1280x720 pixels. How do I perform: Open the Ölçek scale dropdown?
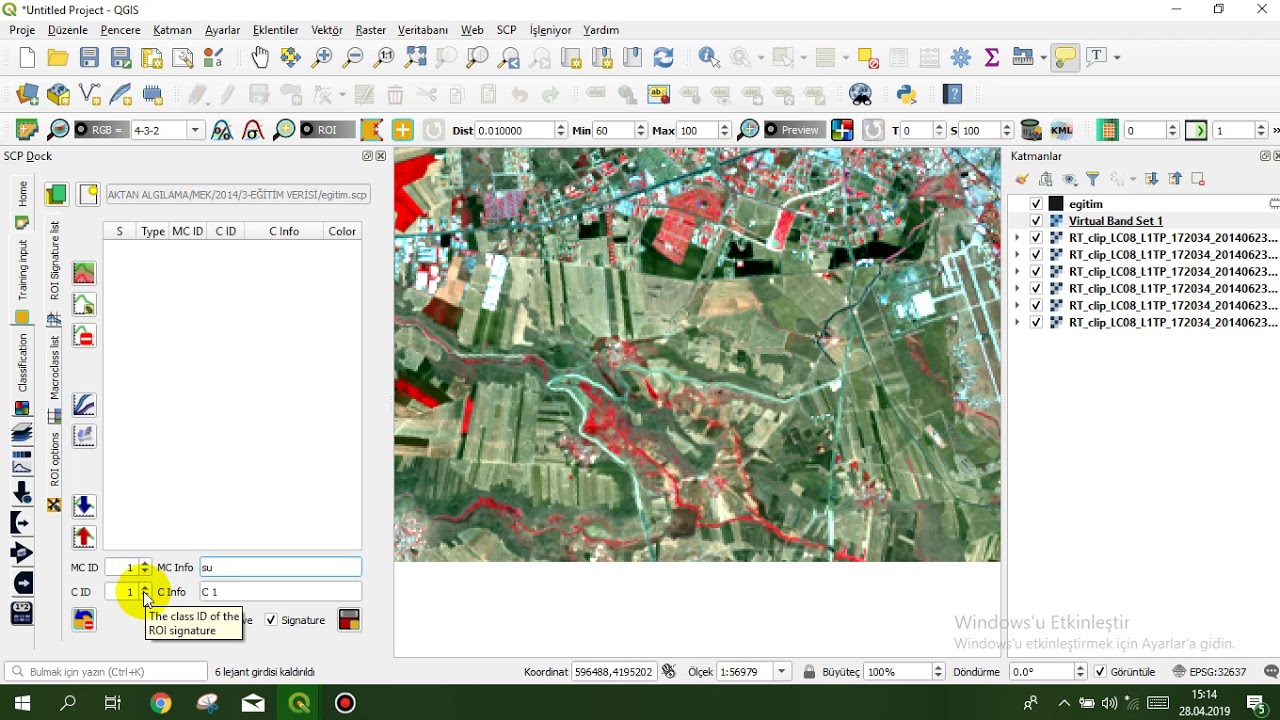pos(782,672)
